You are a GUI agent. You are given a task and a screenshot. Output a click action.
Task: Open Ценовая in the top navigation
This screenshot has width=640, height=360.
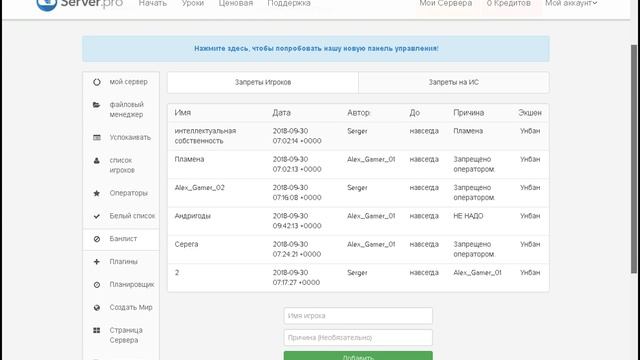[236, 3]
